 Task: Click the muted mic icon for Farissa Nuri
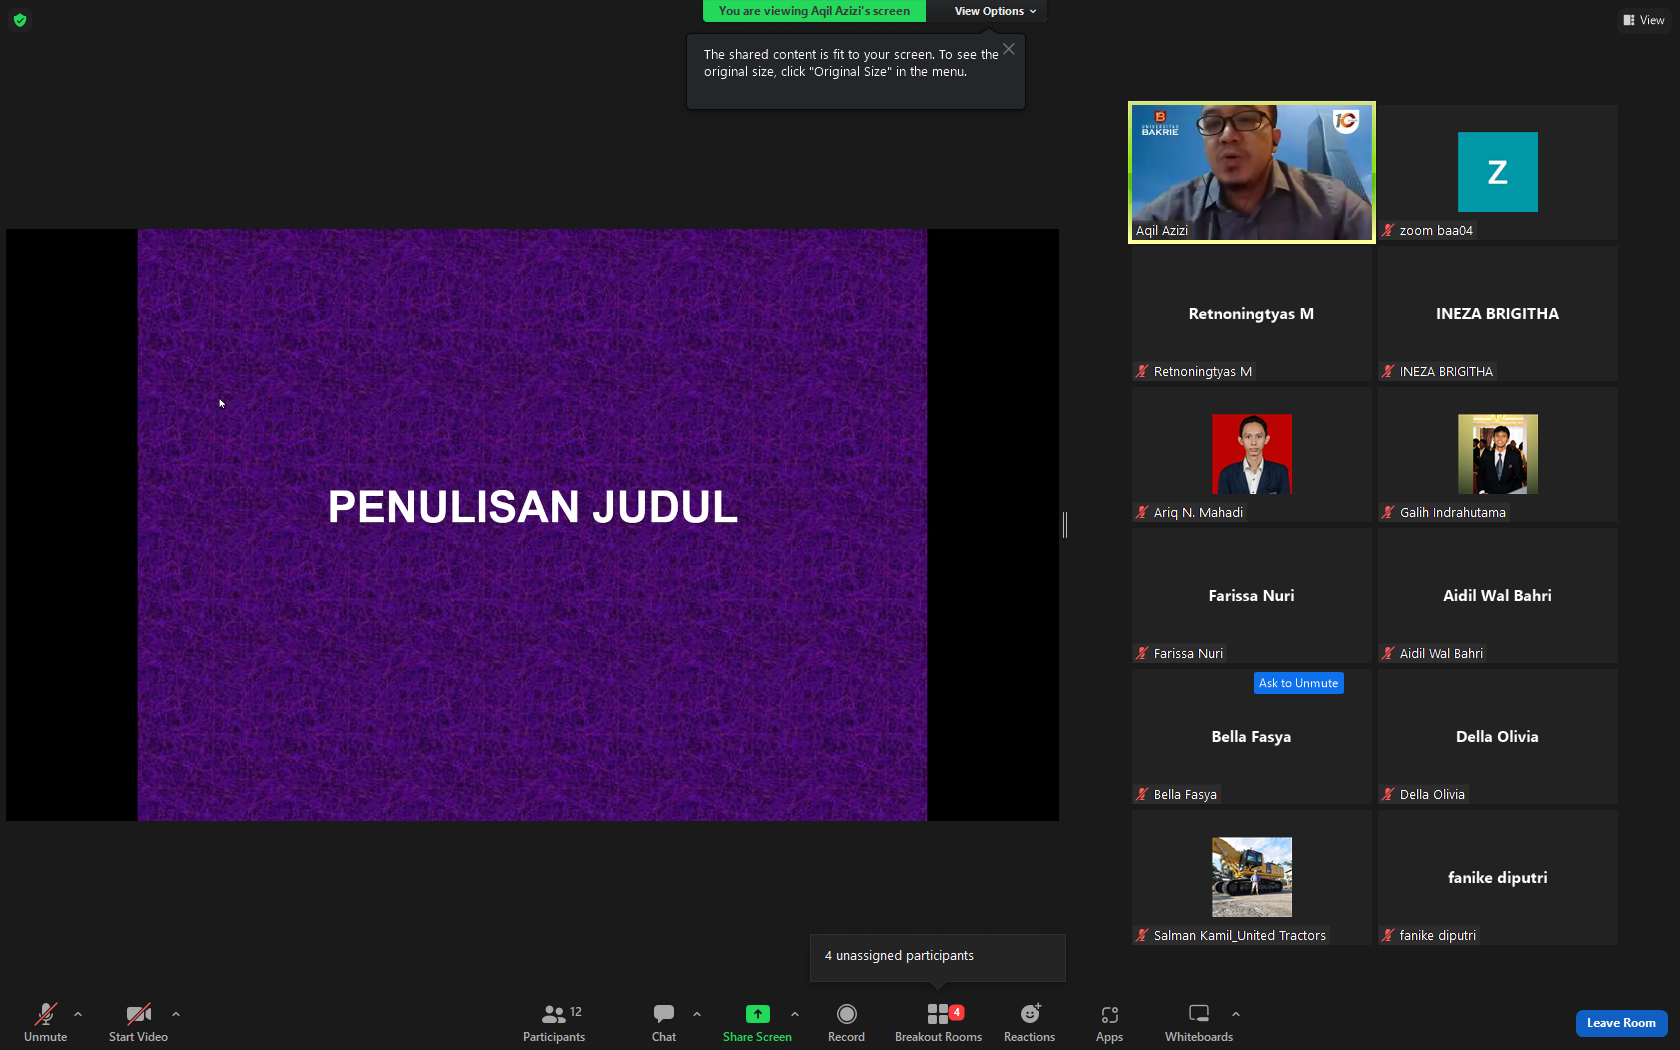point(1142,653)
